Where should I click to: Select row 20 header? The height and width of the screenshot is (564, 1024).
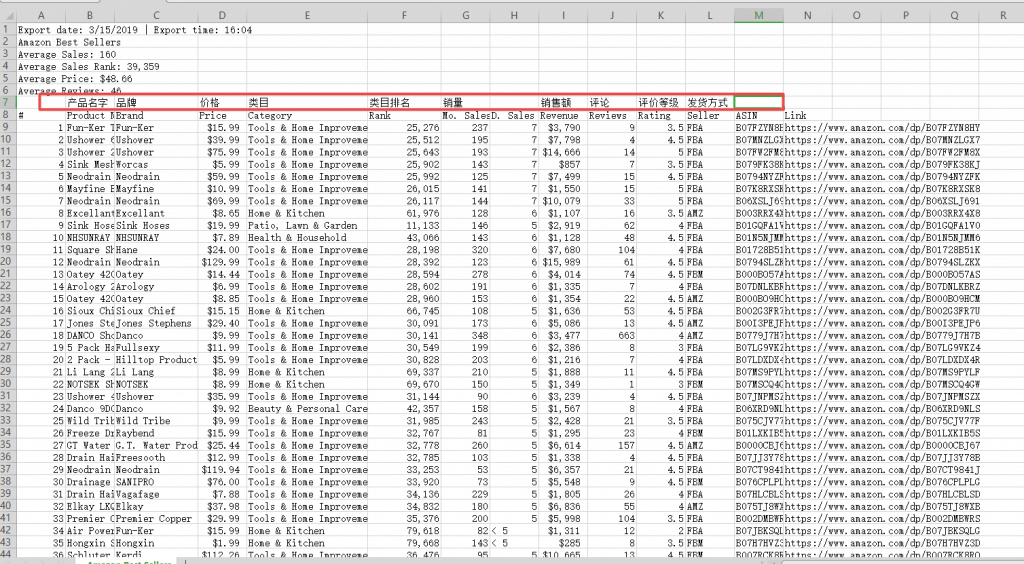[x=7, y=262]
